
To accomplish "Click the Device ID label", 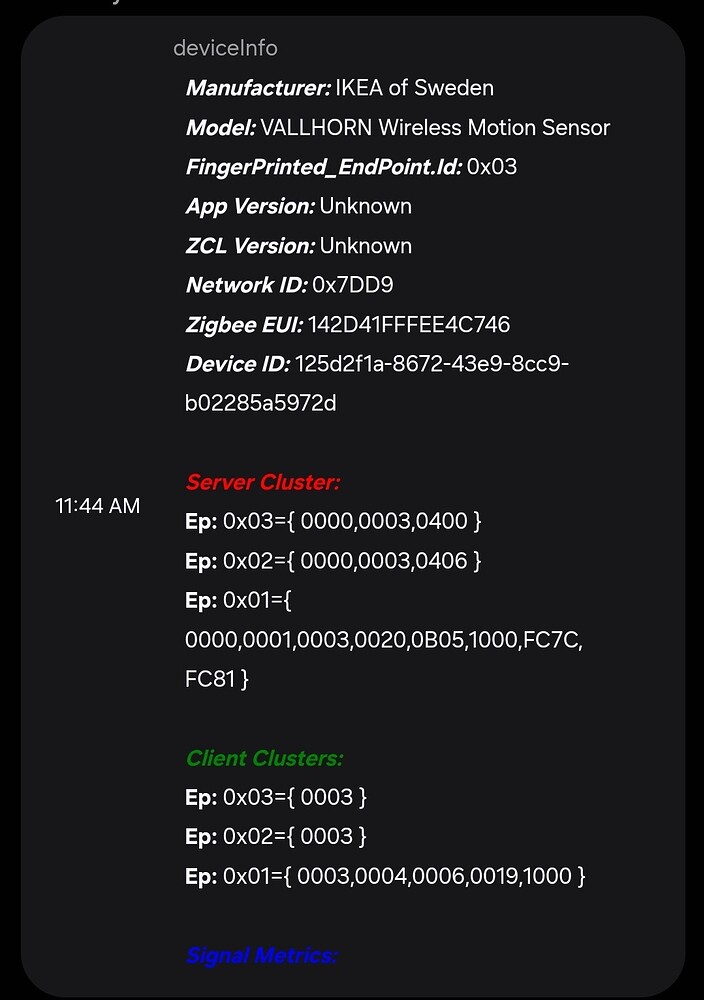I will pyautogui.click(x=237, y=364).
